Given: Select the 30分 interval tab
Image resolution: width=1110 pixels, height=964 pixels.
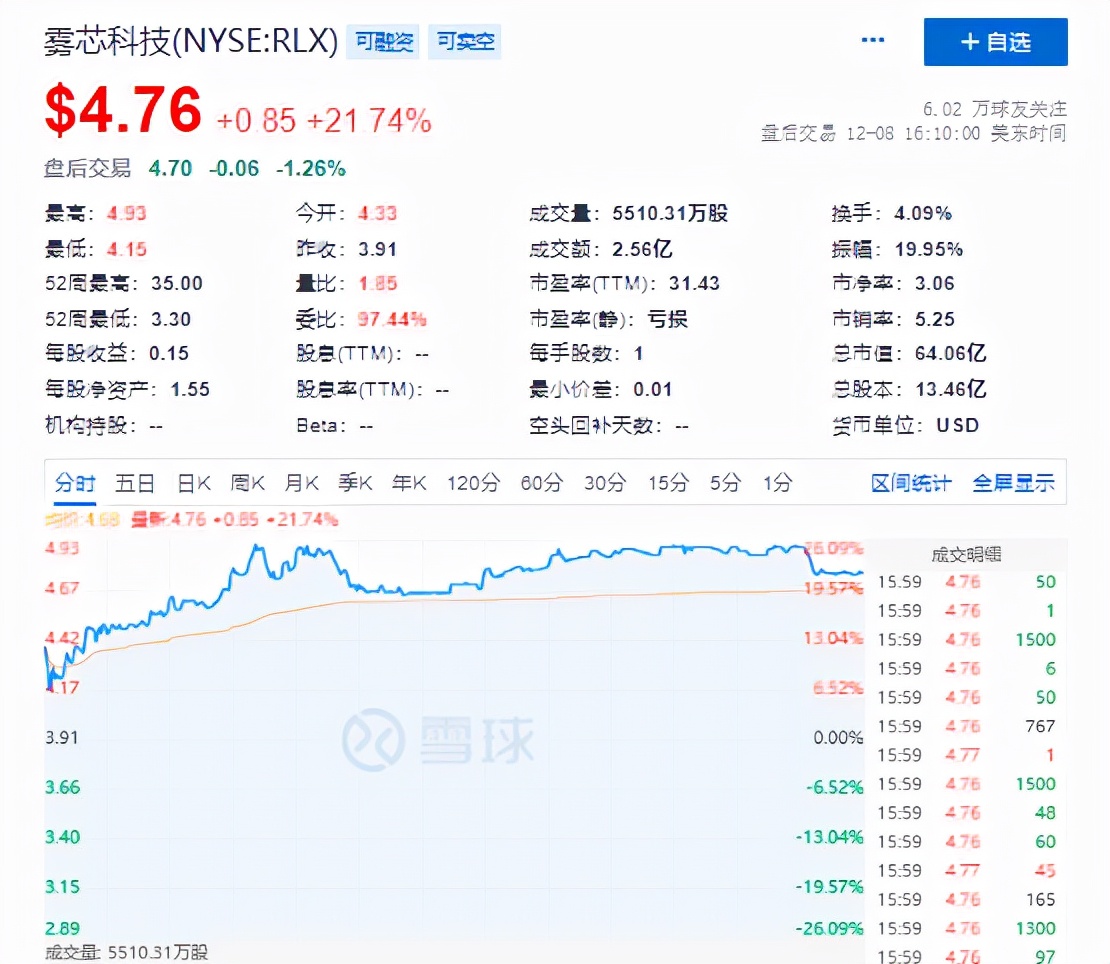Looking at the screenshot, I should [605, 483].
